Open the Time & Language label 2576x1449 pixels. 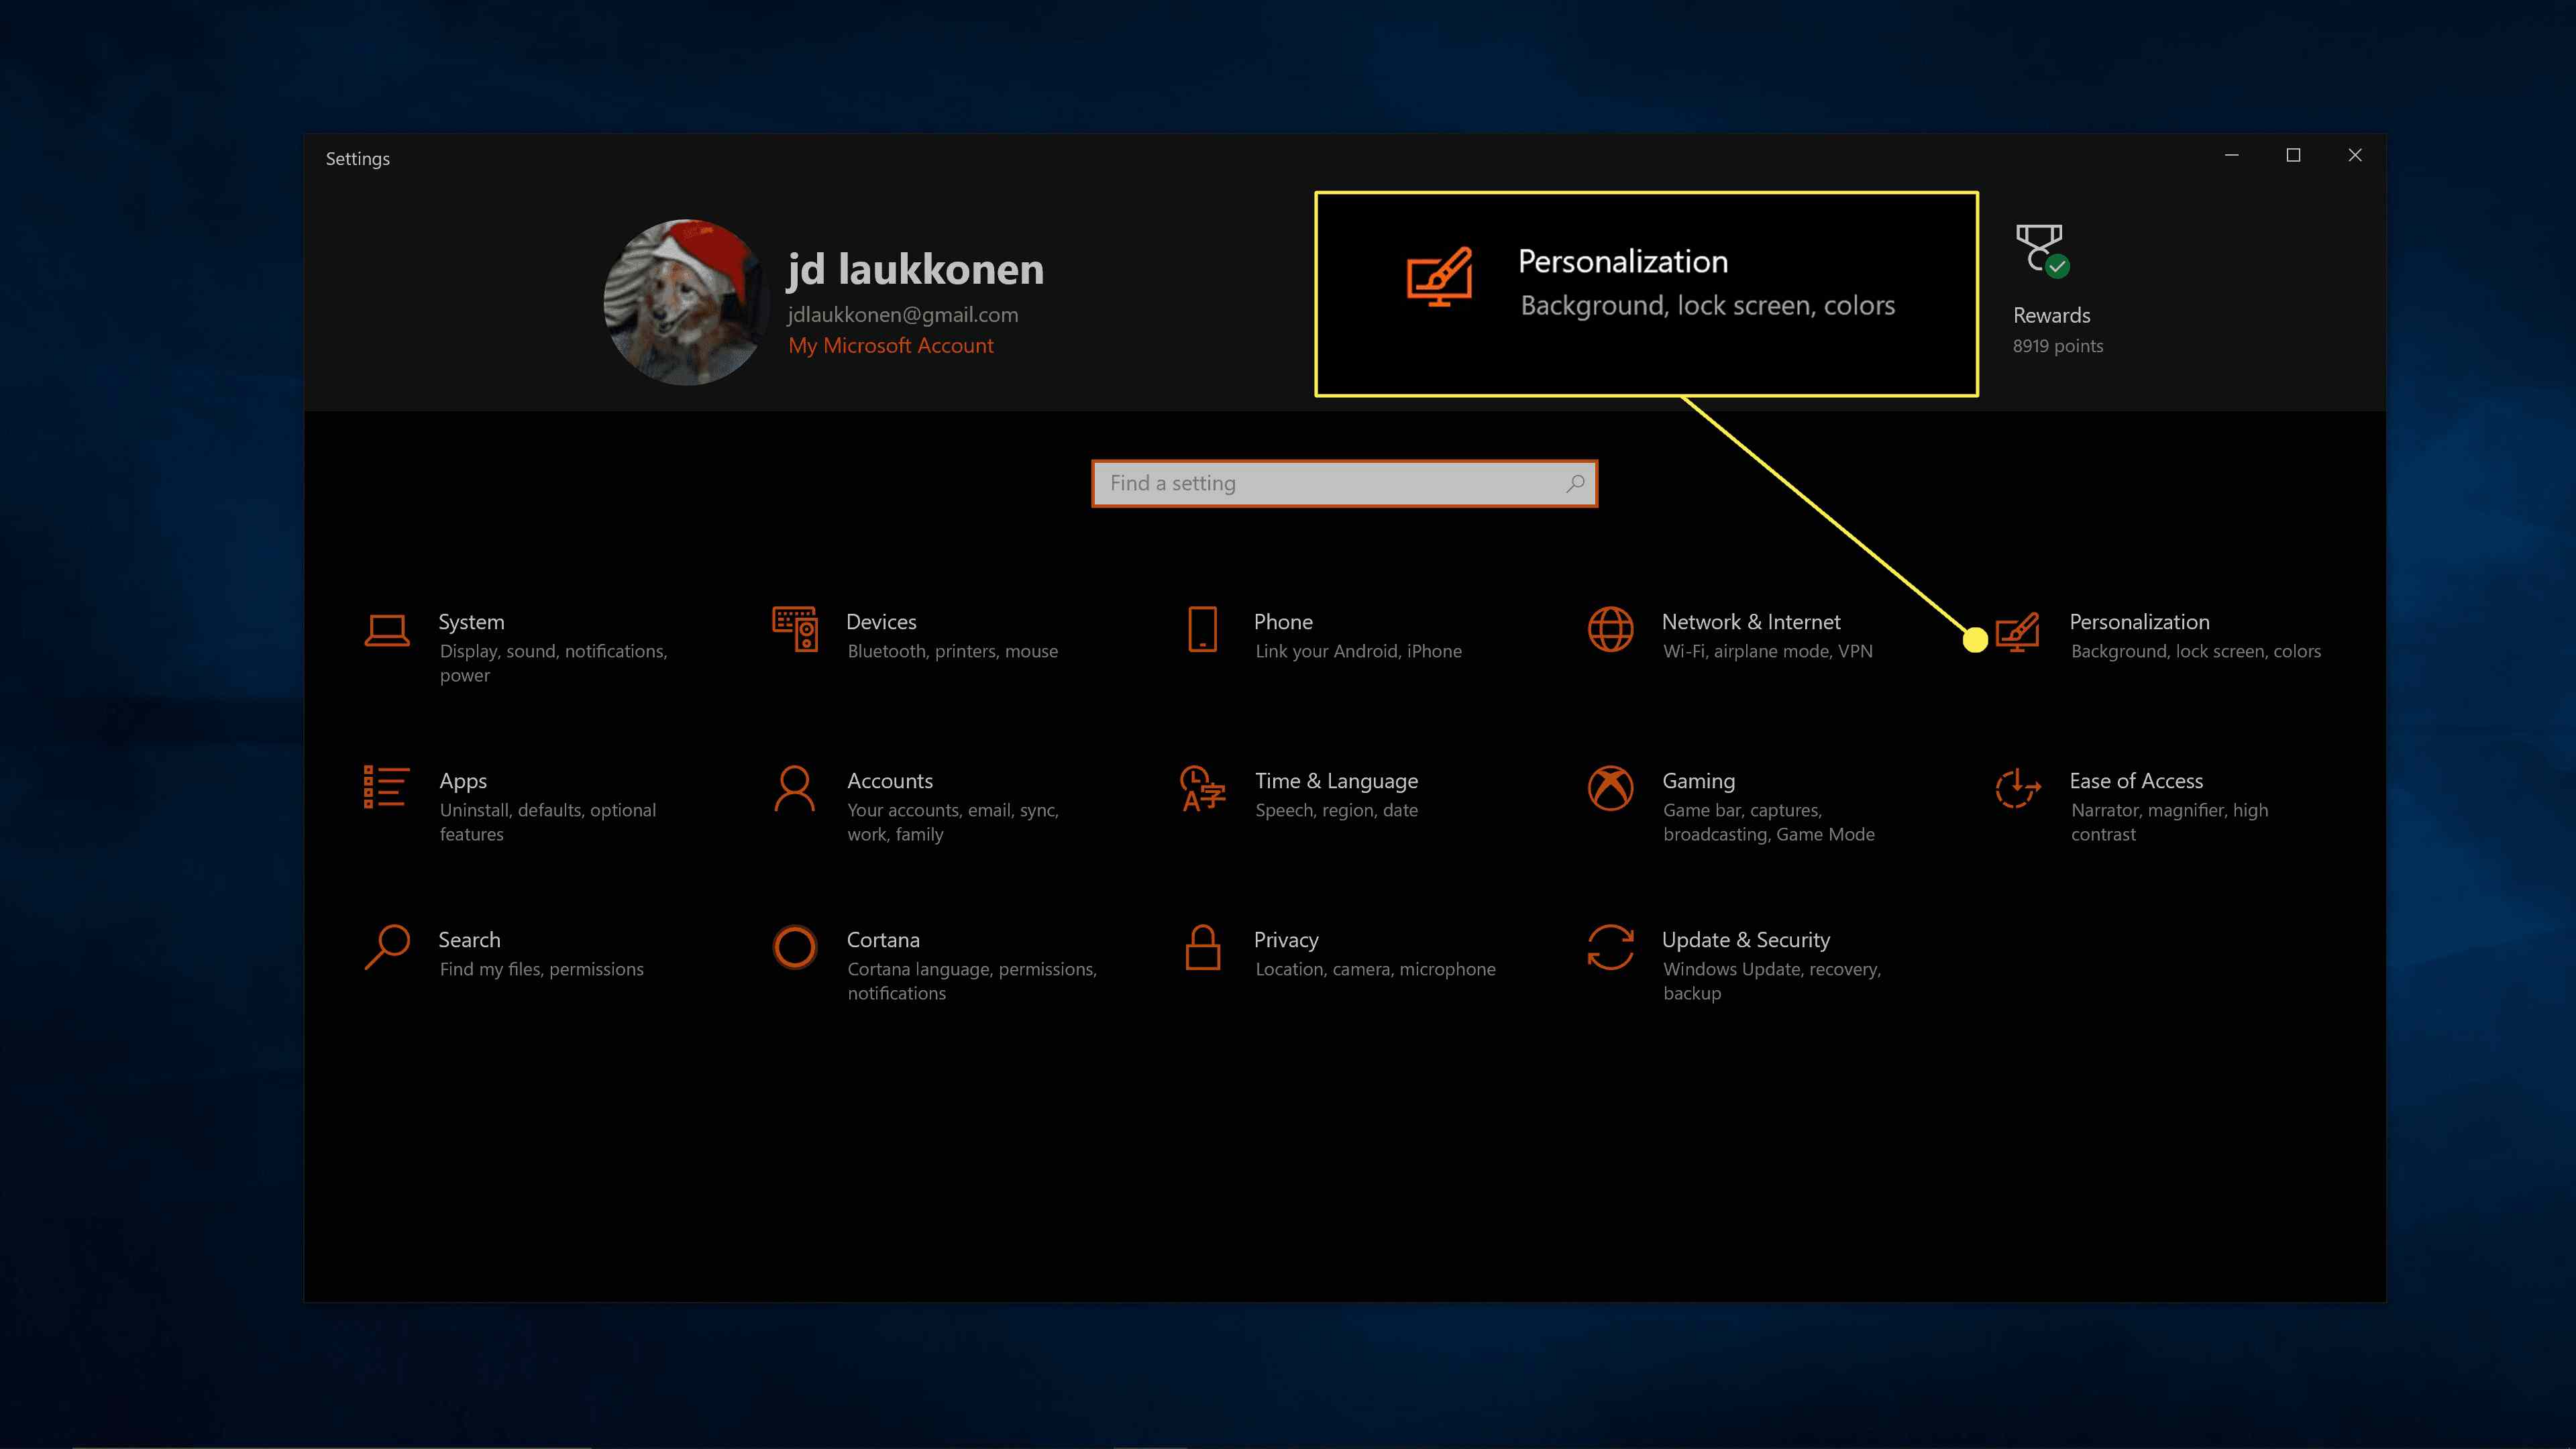coord(1336,781)
